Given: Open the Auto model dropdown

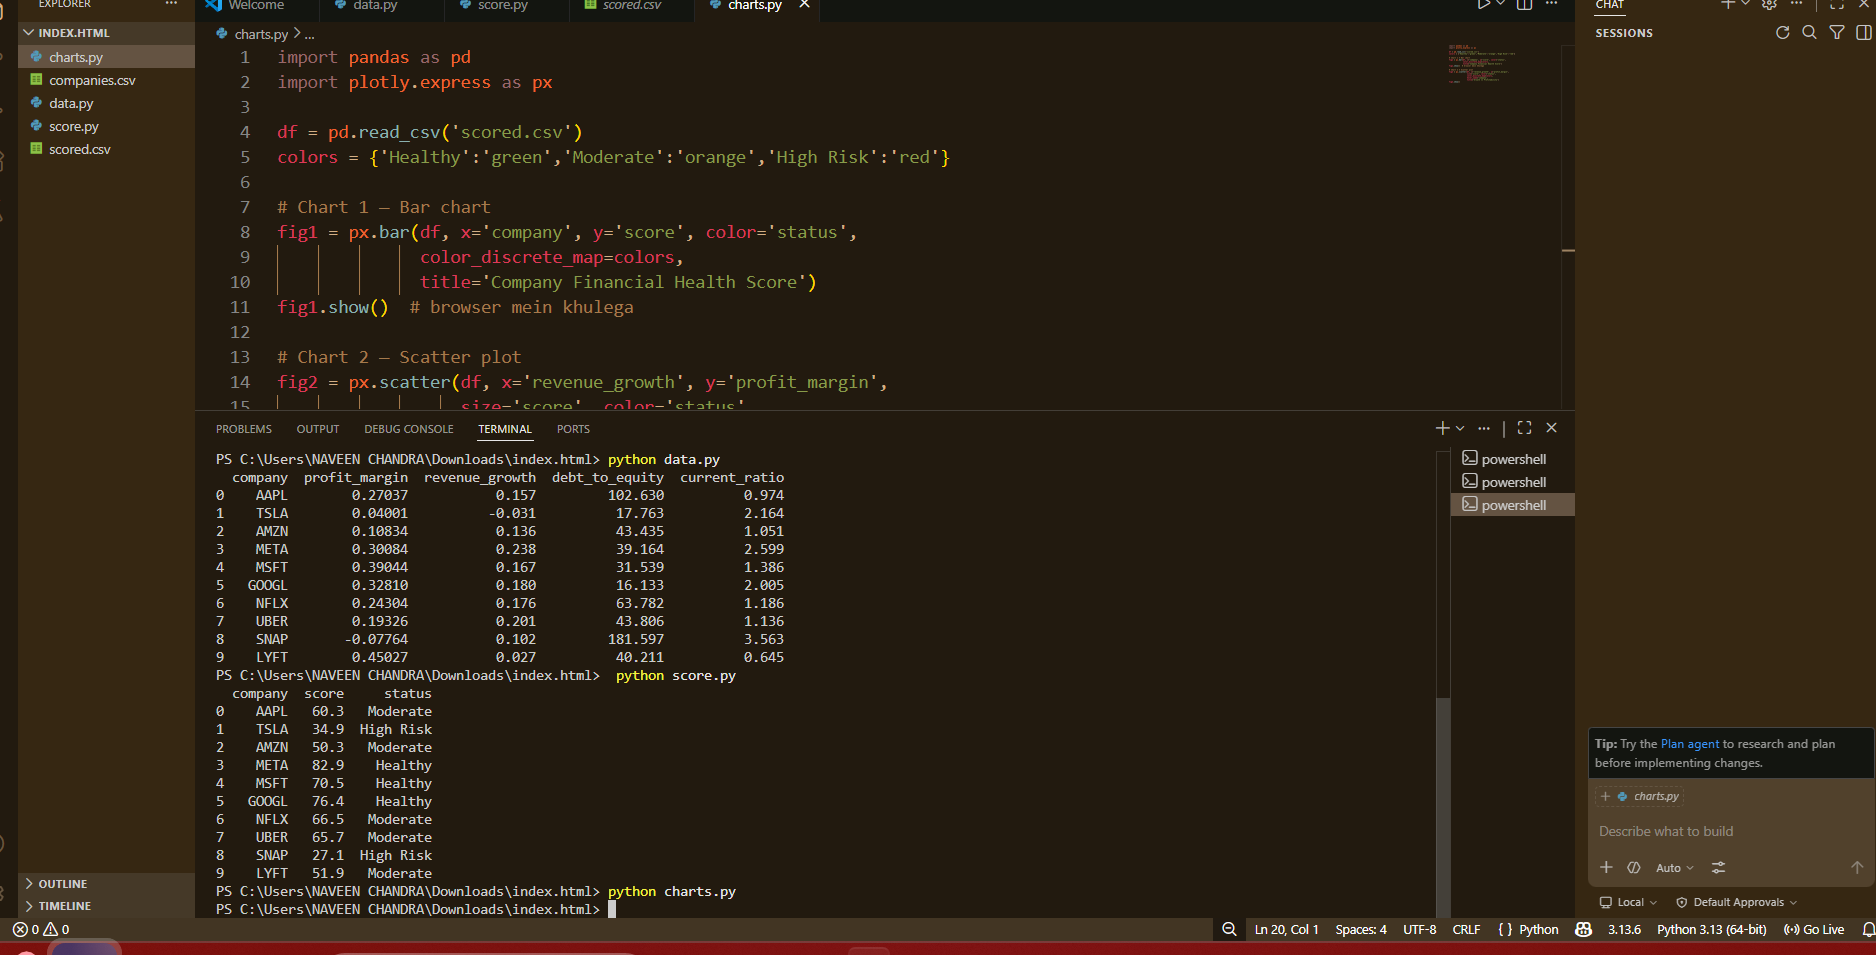Looking at the screenshot, I should point(1674,868).
